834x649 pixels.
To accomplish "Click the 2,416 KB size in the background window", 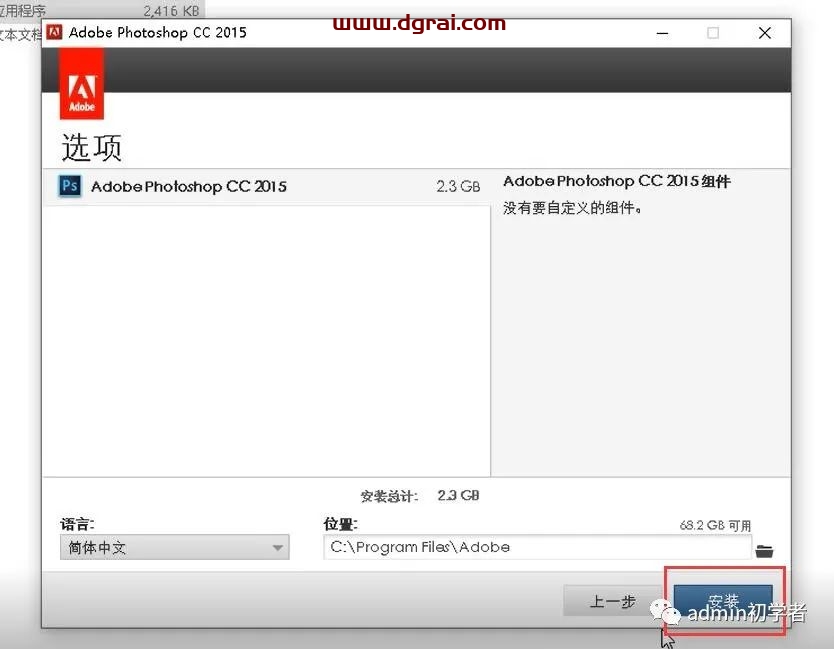I will [171, 10].
